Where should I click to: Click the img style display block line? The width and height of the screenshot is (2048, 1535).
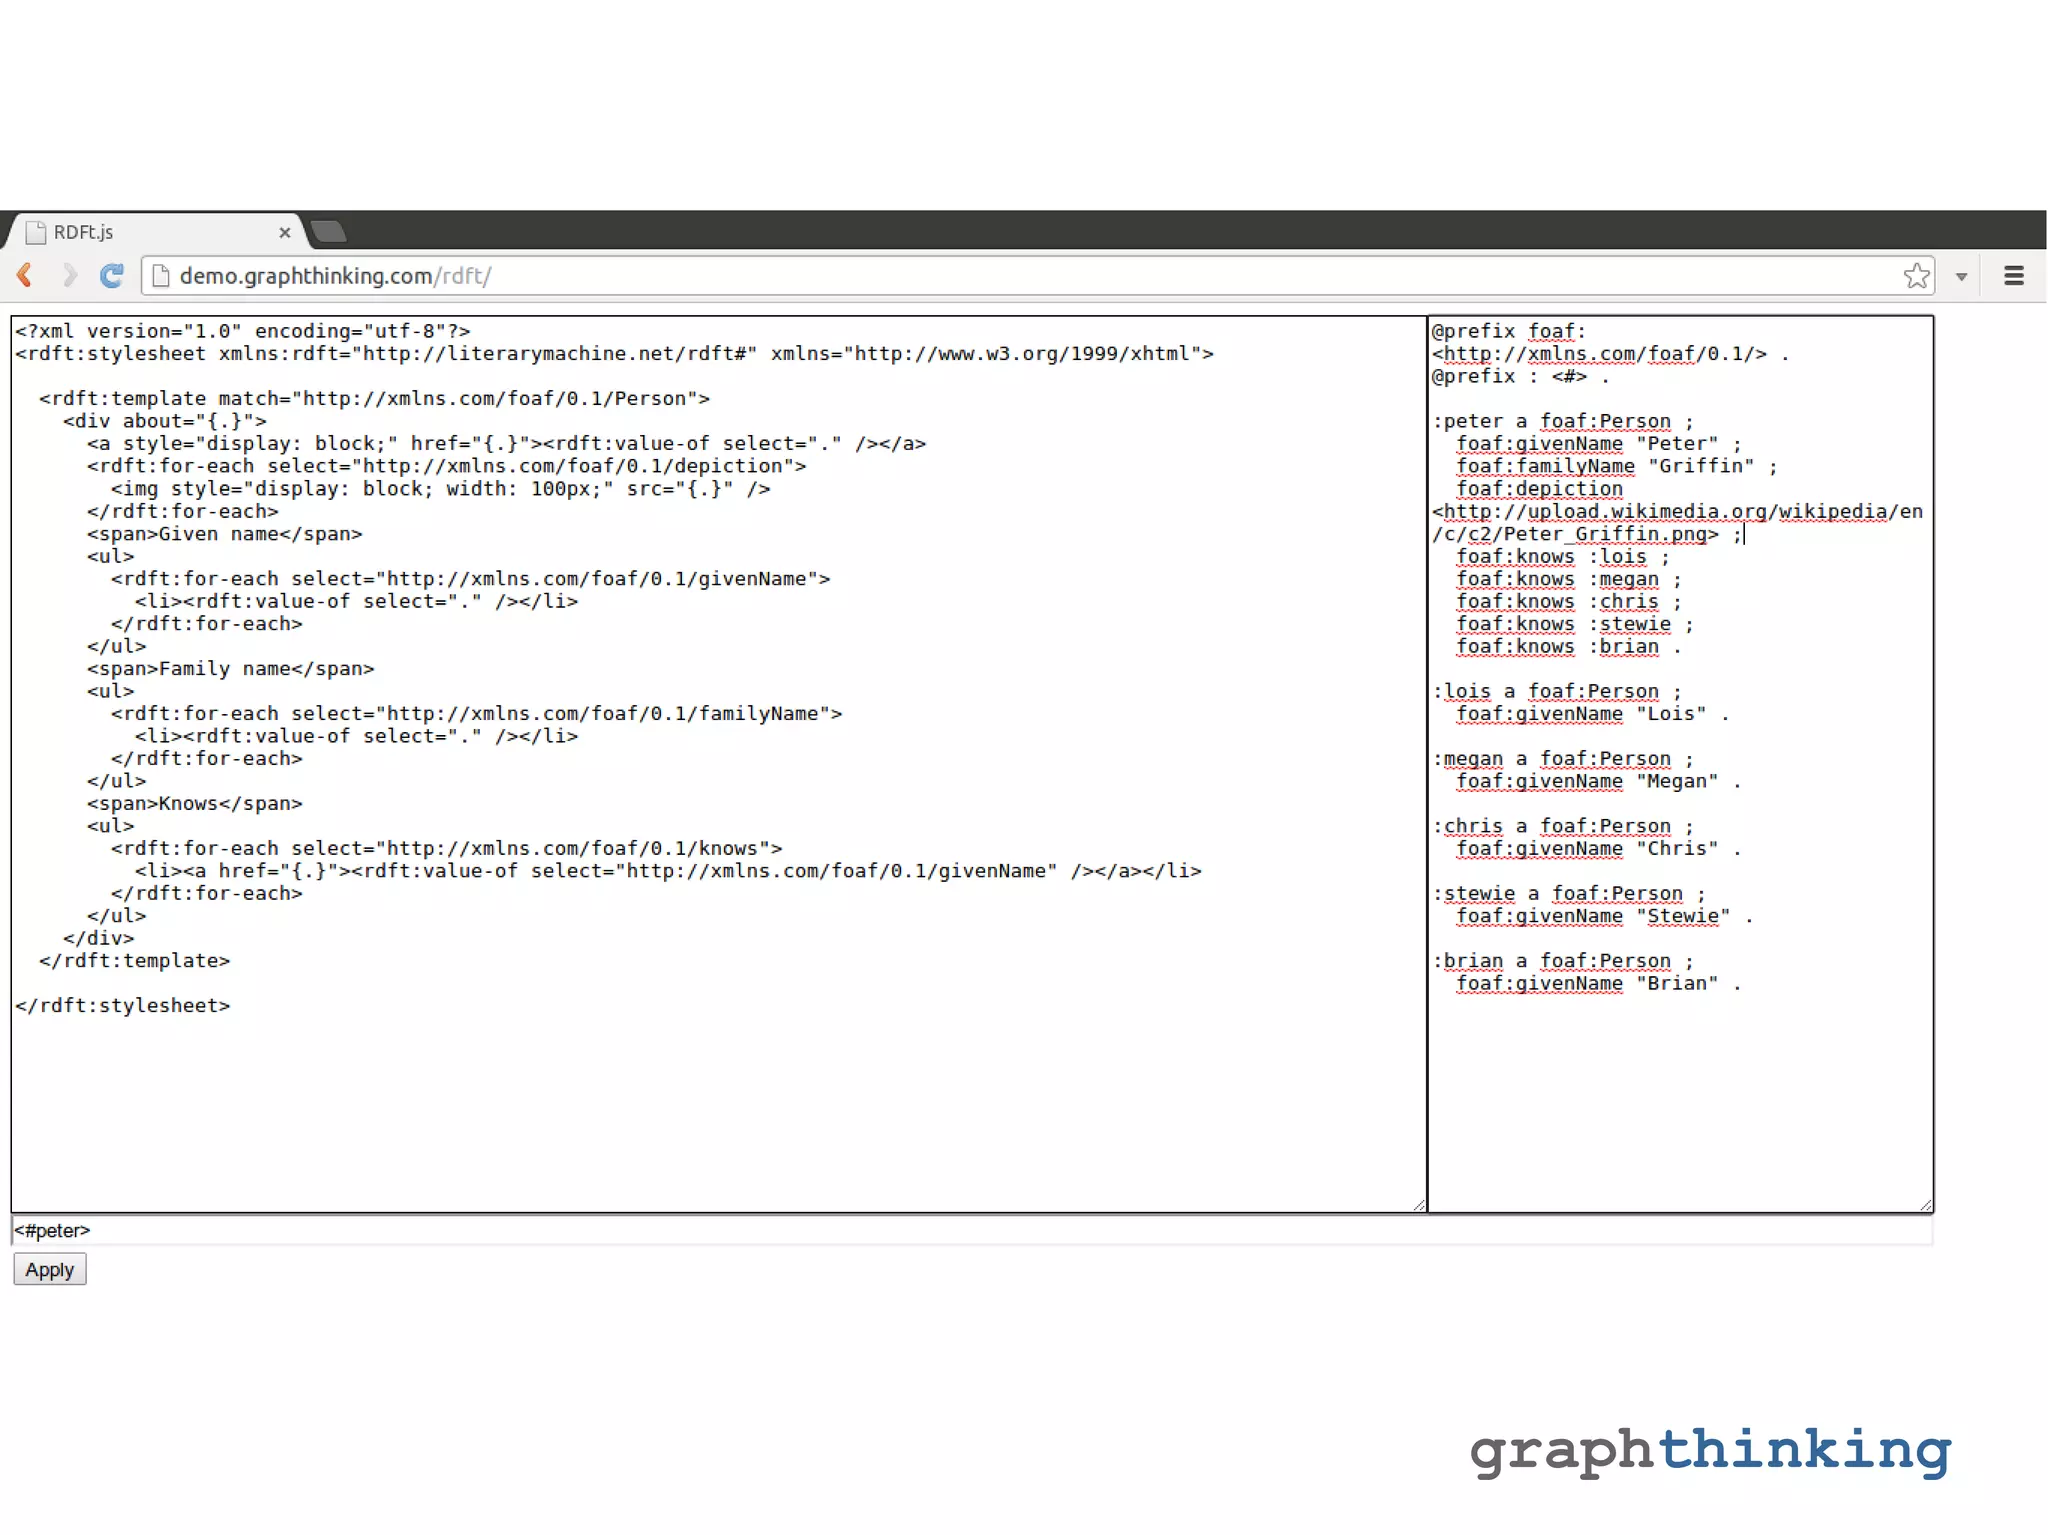(441, 488)
